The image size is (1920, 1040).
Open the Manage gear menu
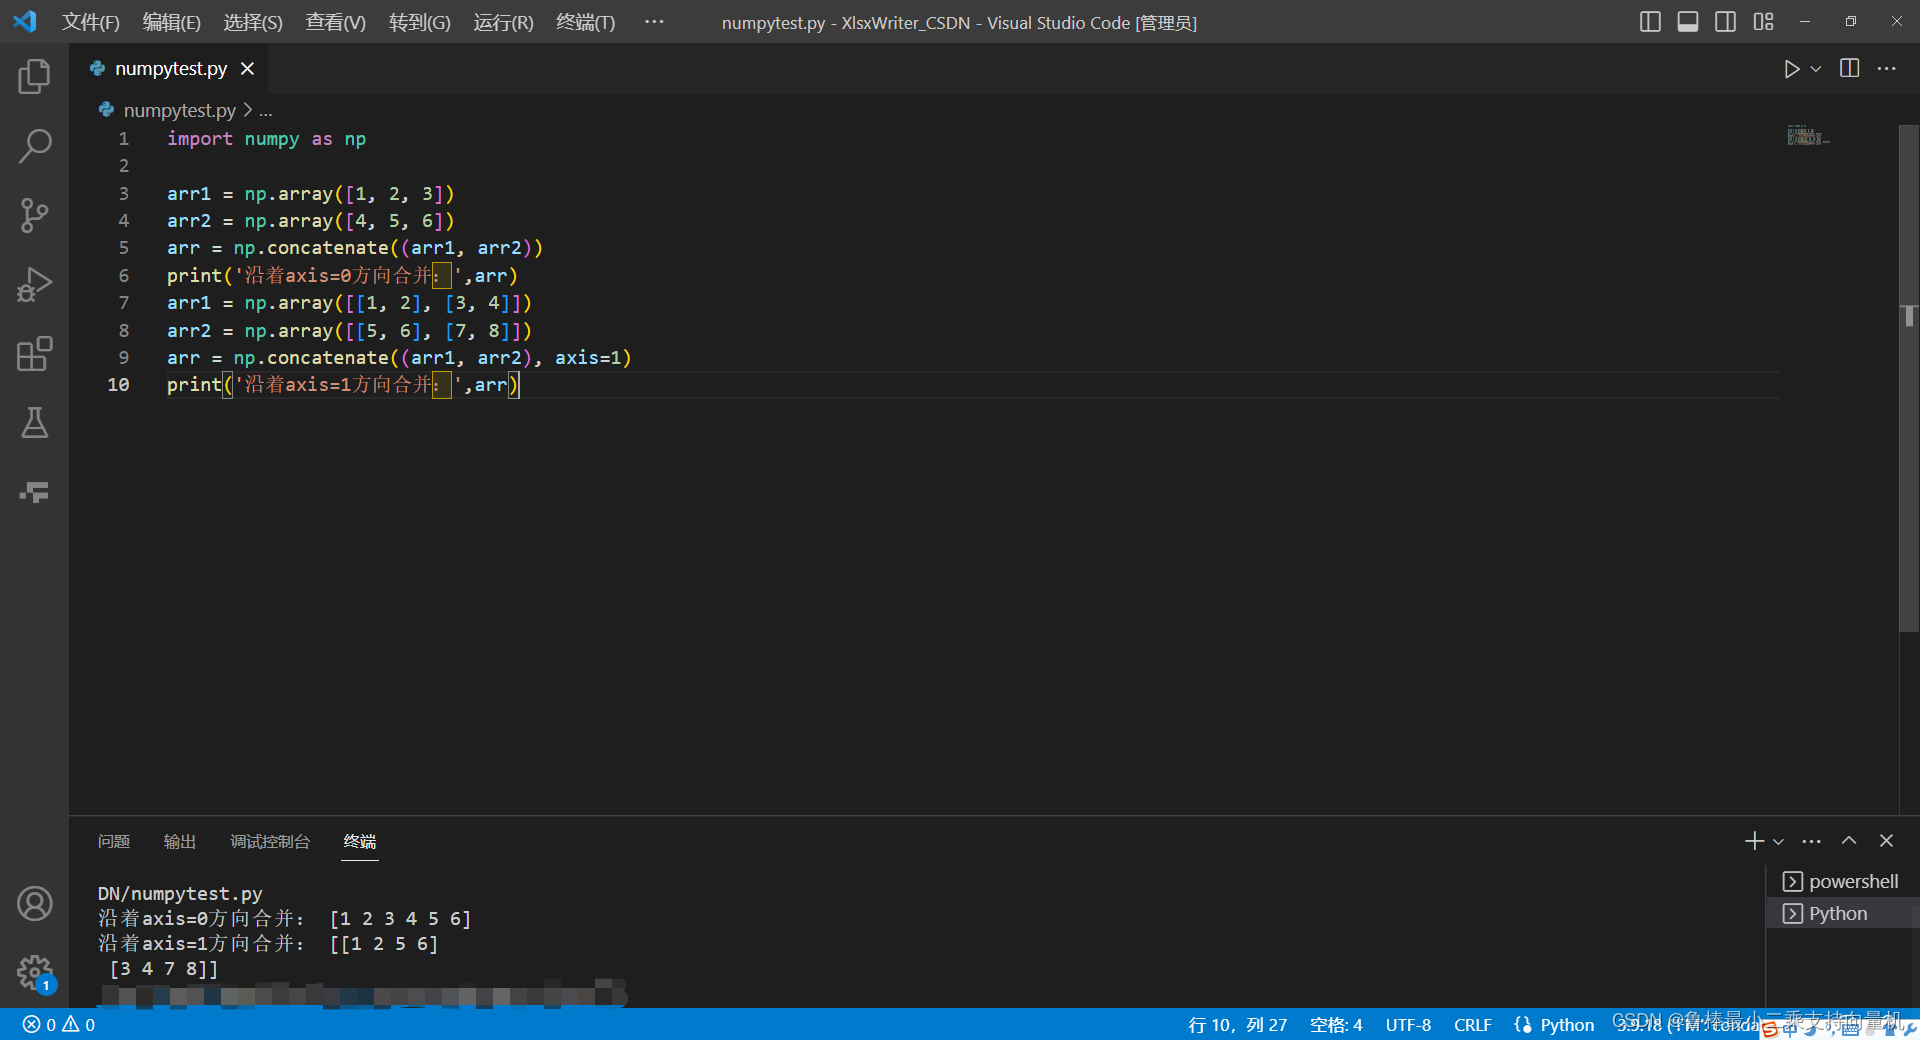[34, 972]
